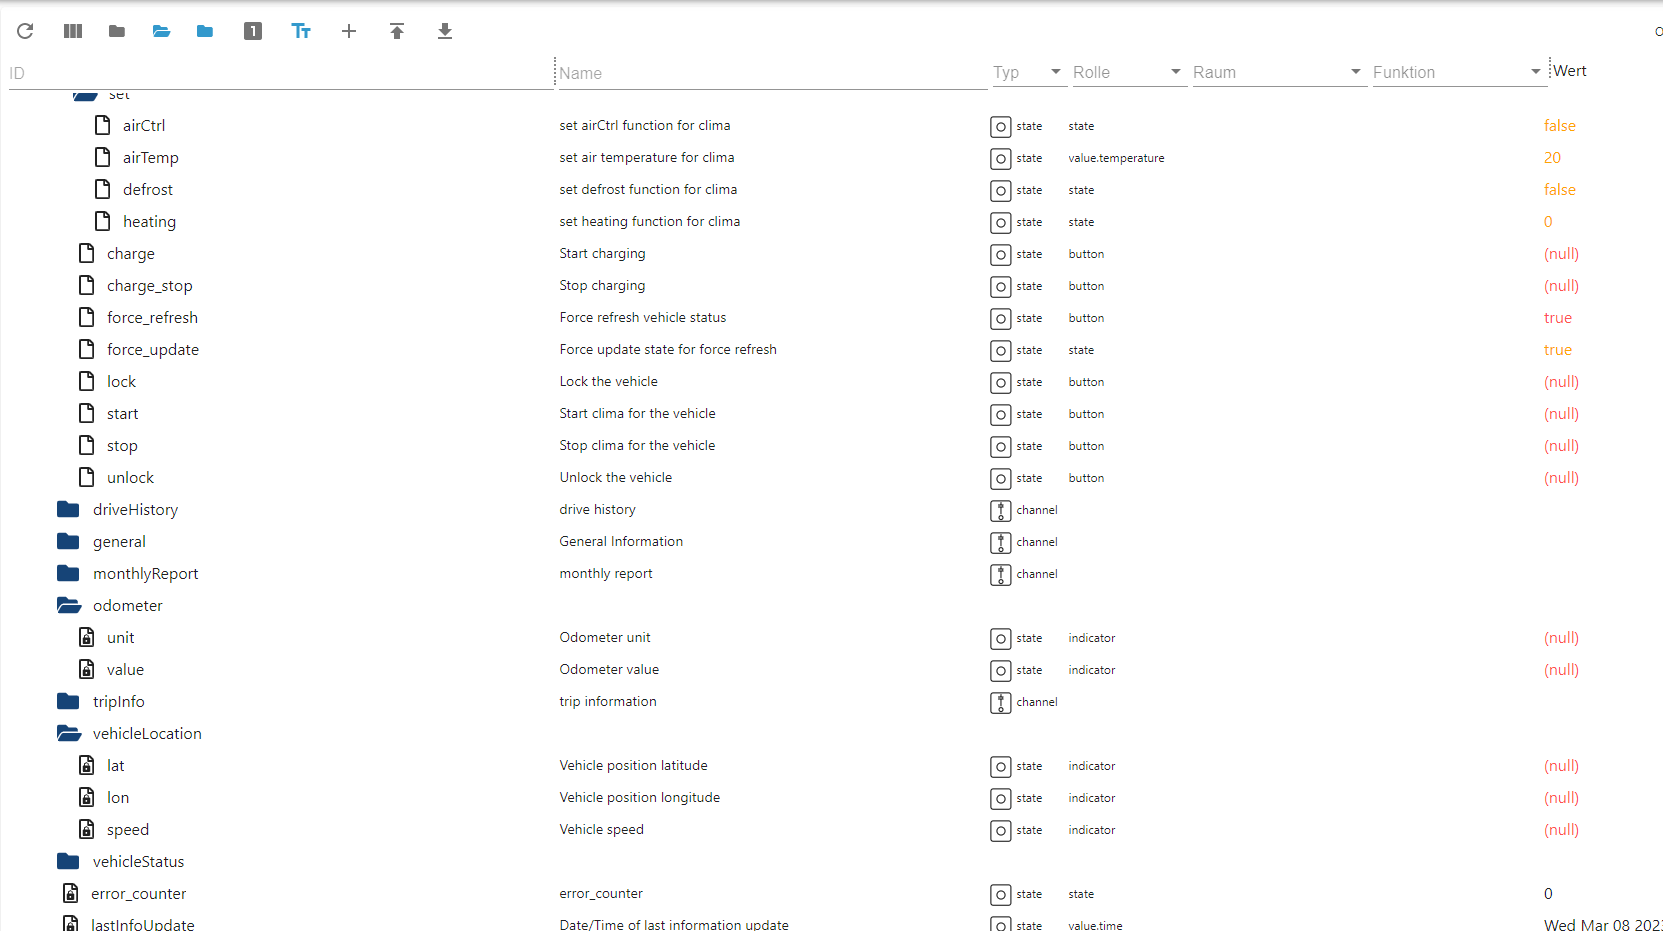Open the column manager icon
This screenshot has width=1663, height=931.
[73, 31]
